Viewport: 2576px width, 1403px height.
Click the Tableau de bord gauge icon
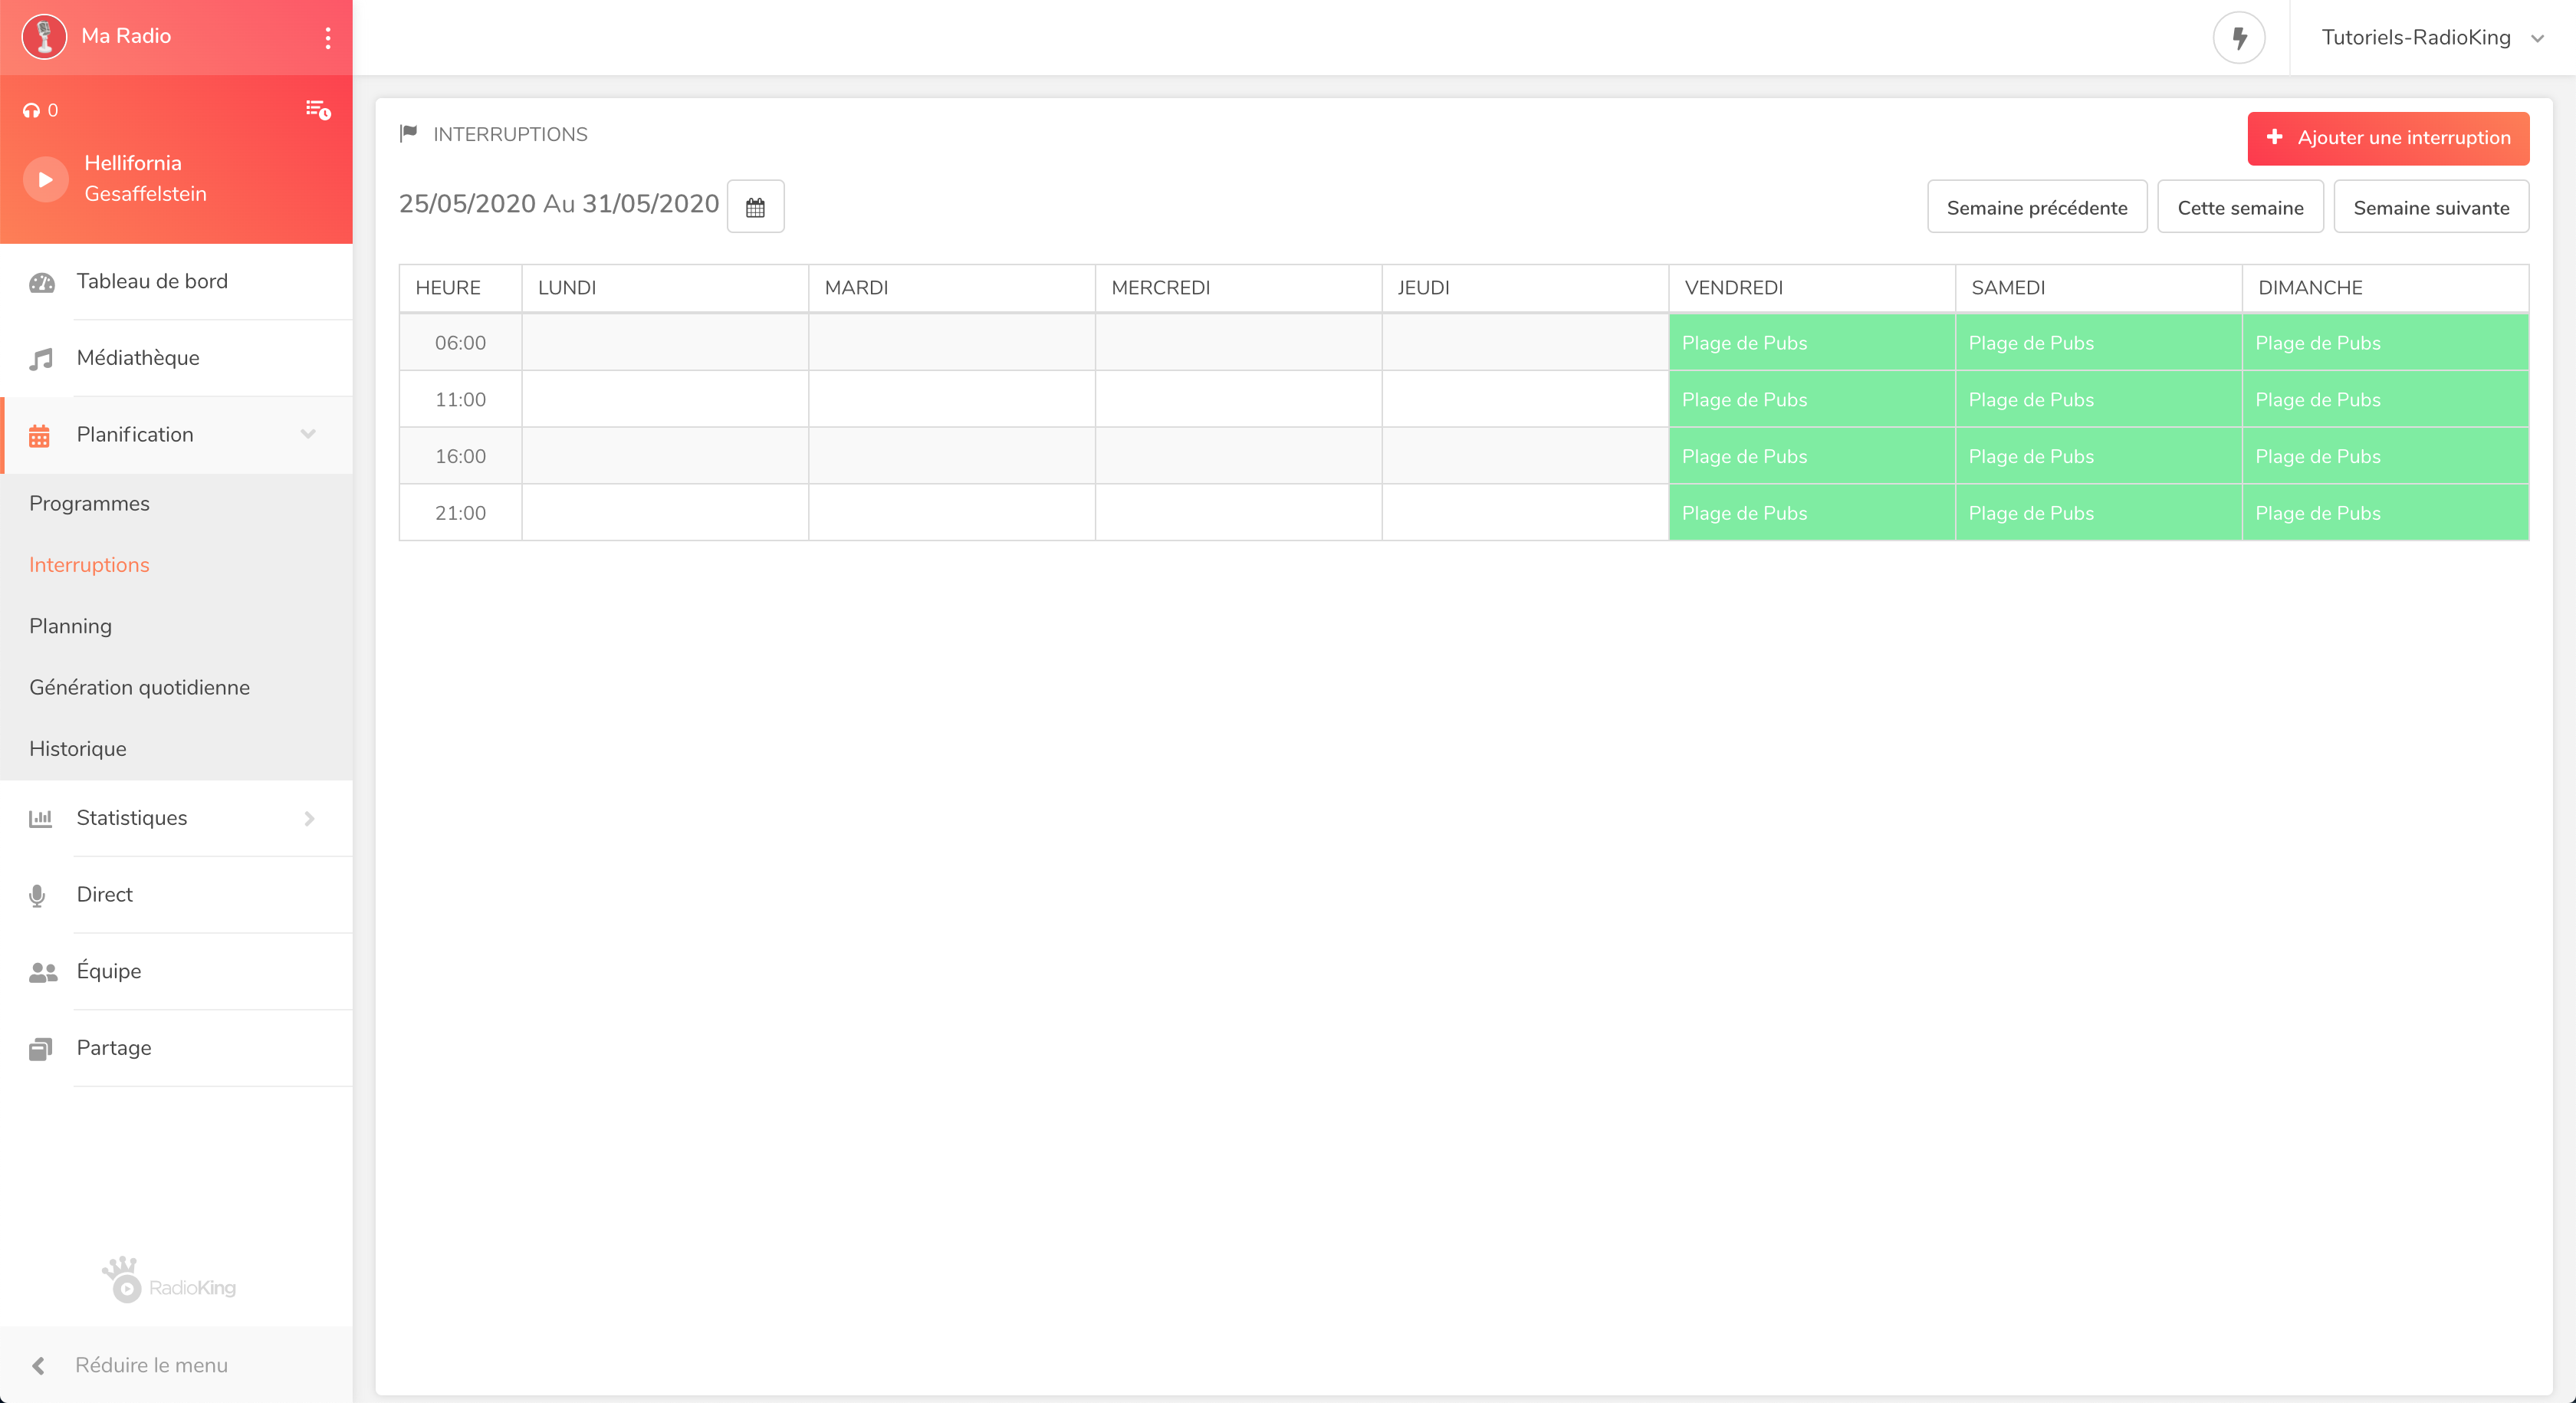tap(42, 283)
